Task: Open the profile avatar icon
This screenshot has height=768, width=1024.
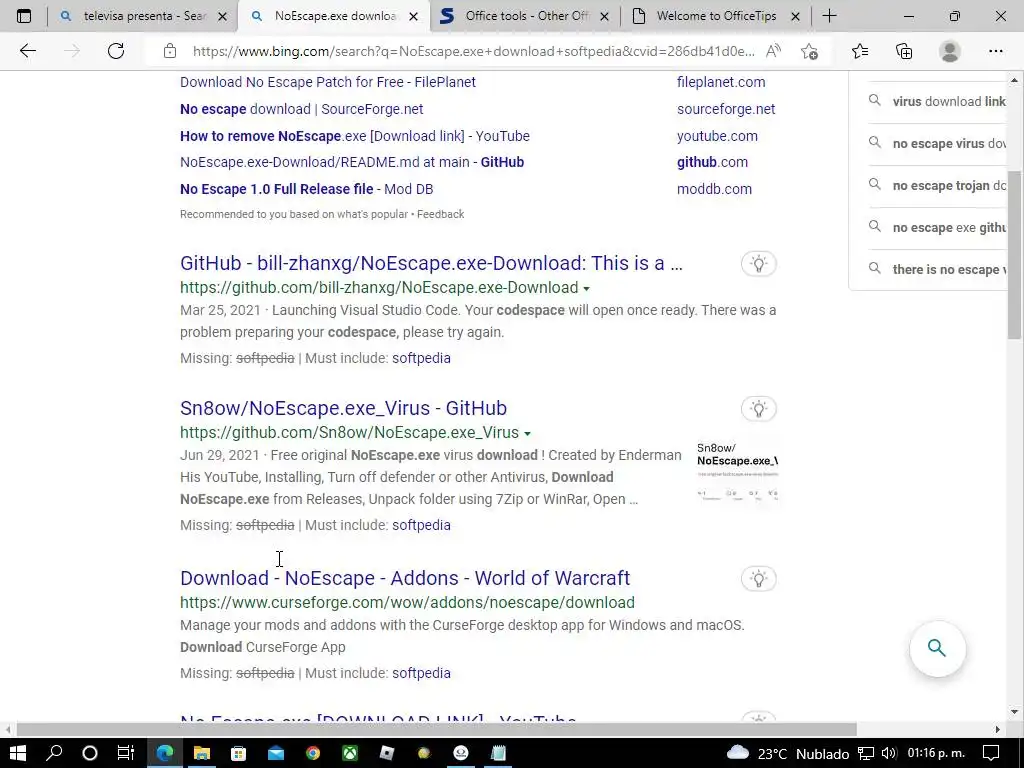Action: [950, 51]
